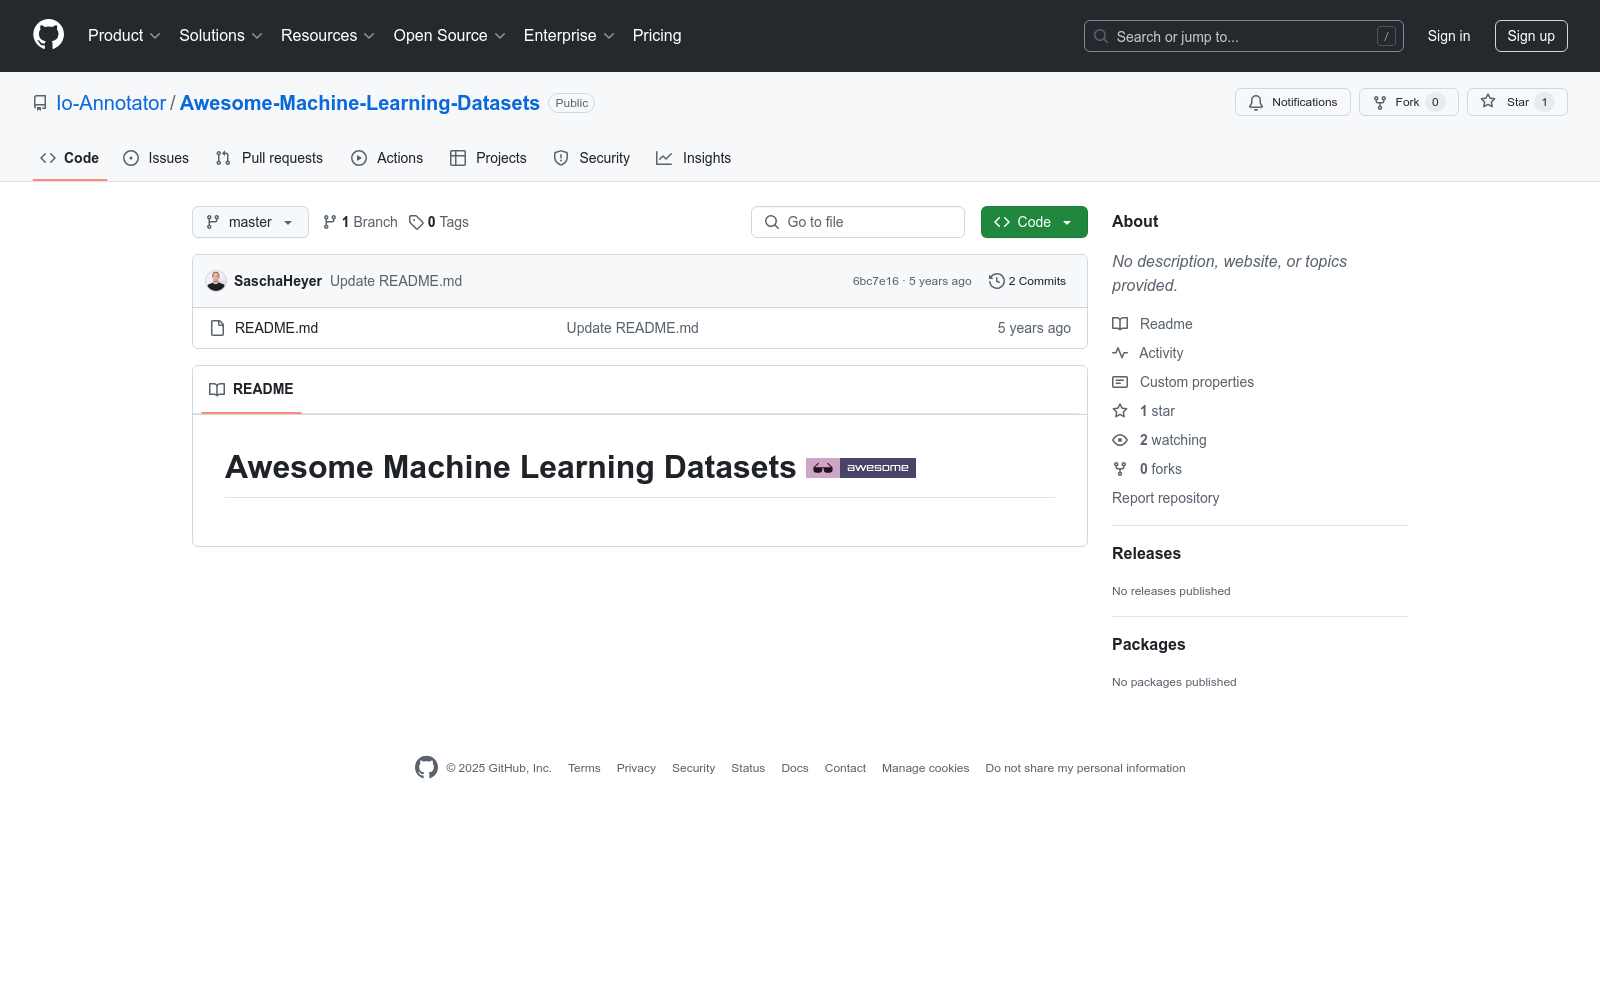Click the Notifications bell button
The width and height of the screenshot is (1600, 1000).
pos(1293,102)
